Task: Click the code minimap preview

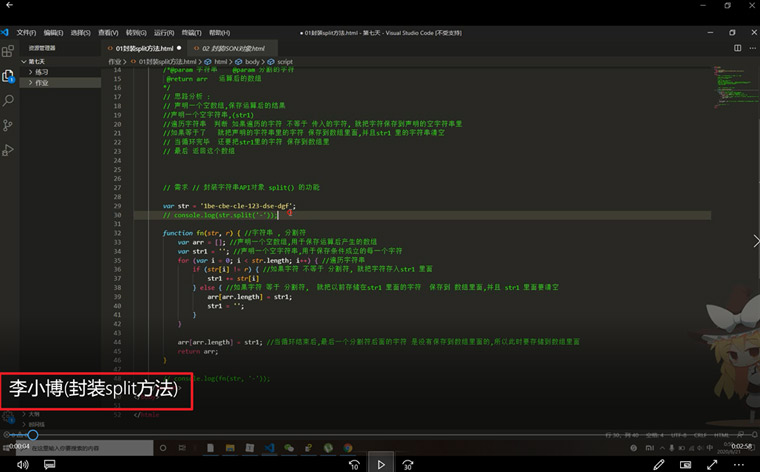Action: pos(734,87)
